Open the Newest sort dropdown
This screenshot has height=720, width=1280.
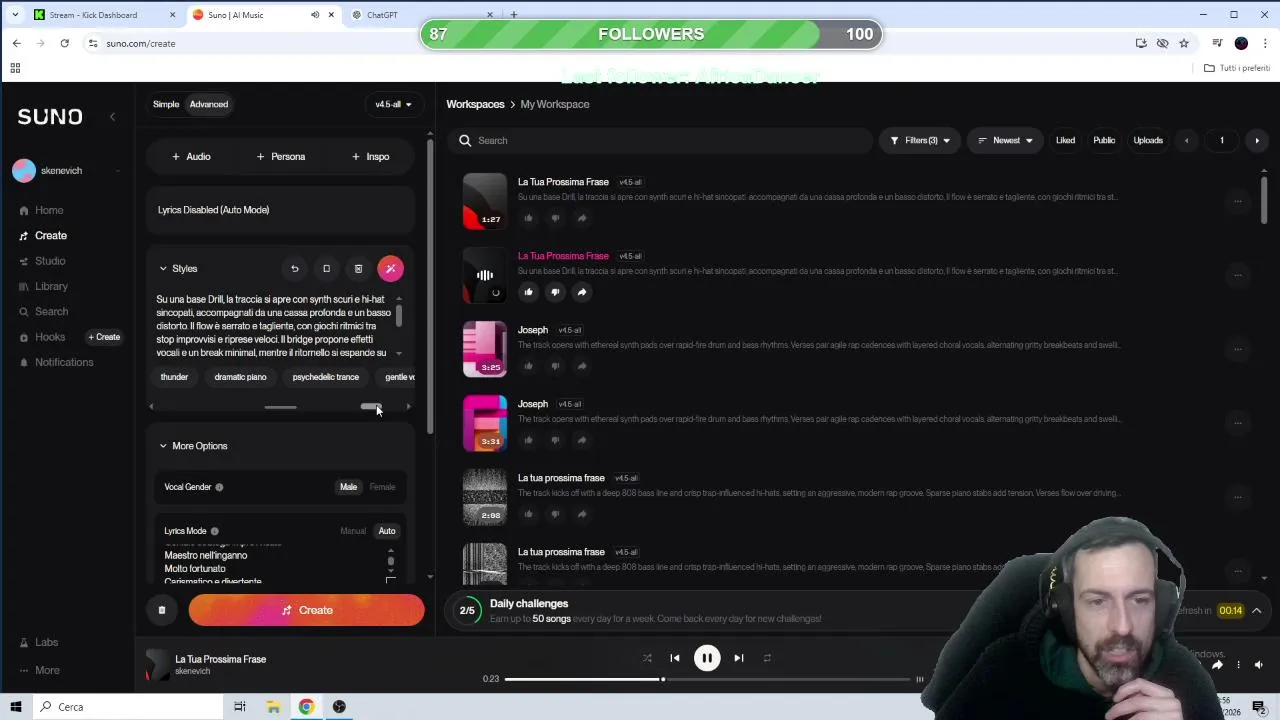1005,141
